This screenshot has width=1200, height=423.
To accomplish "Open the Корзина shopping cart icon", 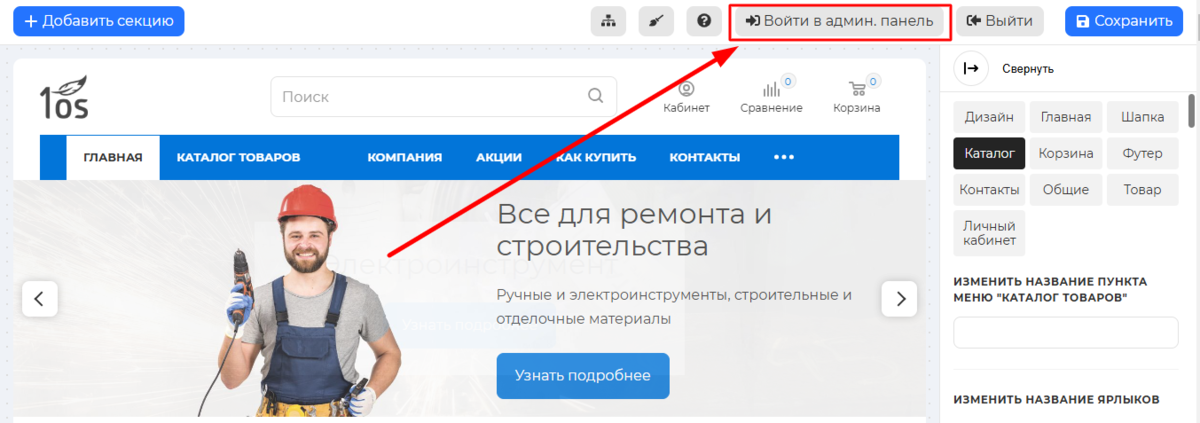I will click(857, 90).
